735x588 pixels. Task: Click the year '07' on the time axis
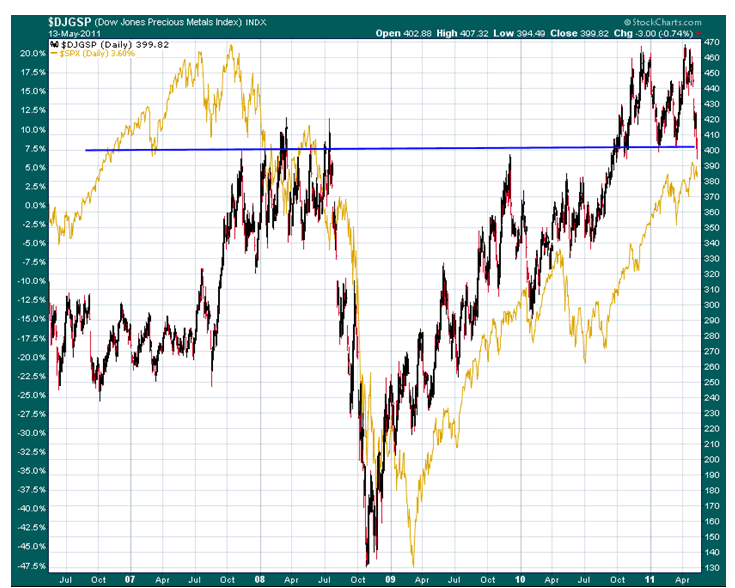click(x=130, y=580)
